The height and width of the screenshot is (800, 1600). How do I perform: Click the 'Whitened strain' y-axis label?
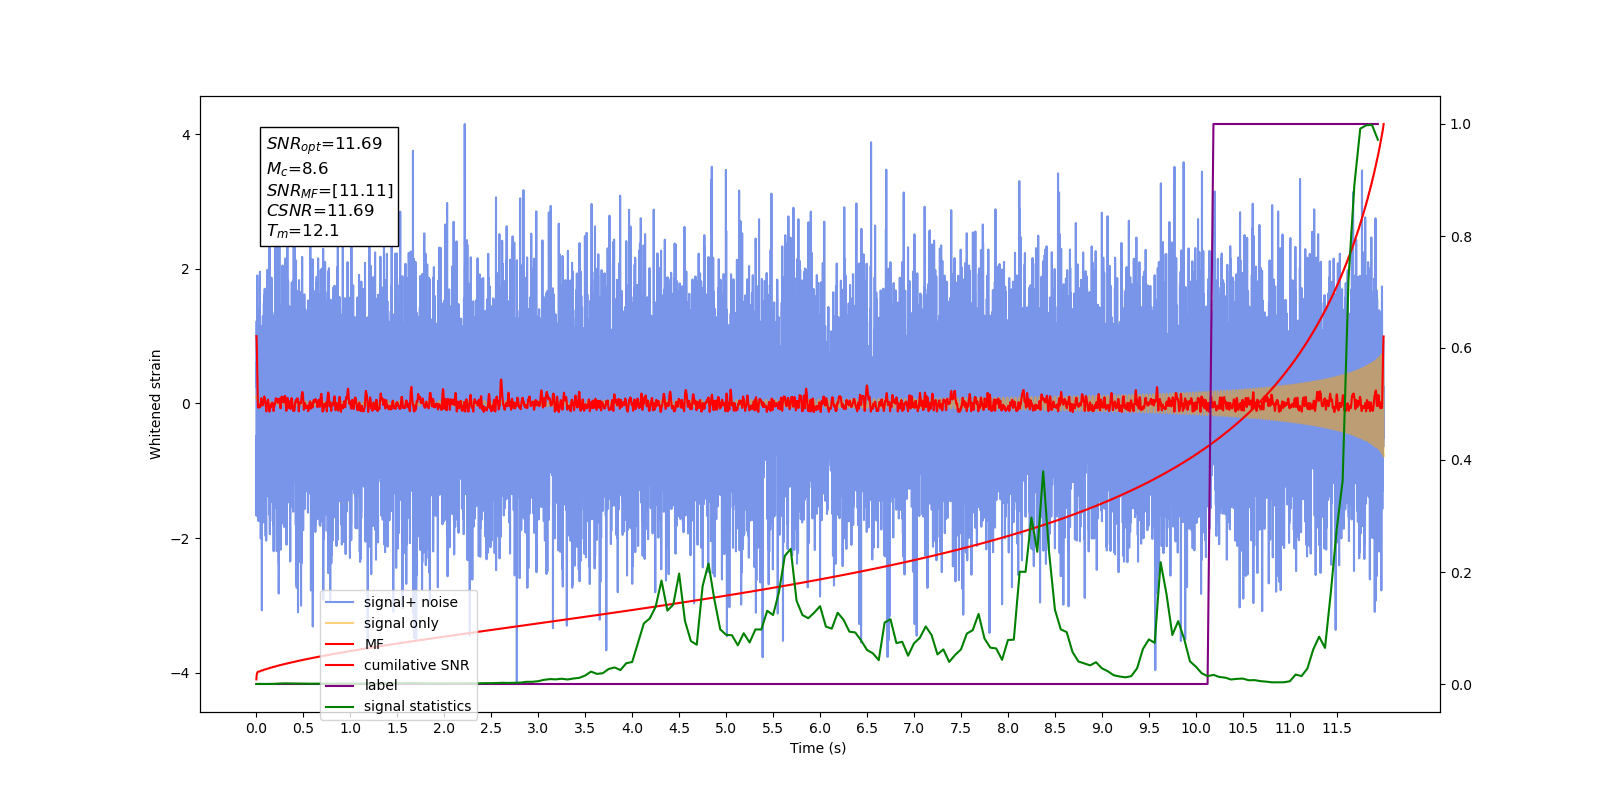coord(155,404)
